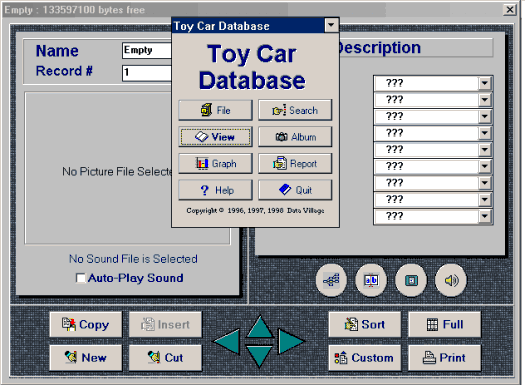Click the Name field containing 'Empty'

pyautogui.click(x=147, y=50)
